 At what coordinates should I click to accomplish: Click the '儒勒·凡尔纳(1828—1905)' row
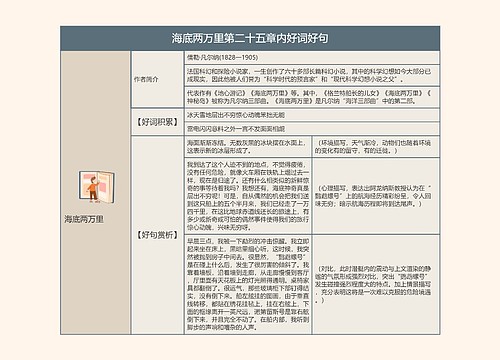tap(312, 57)
